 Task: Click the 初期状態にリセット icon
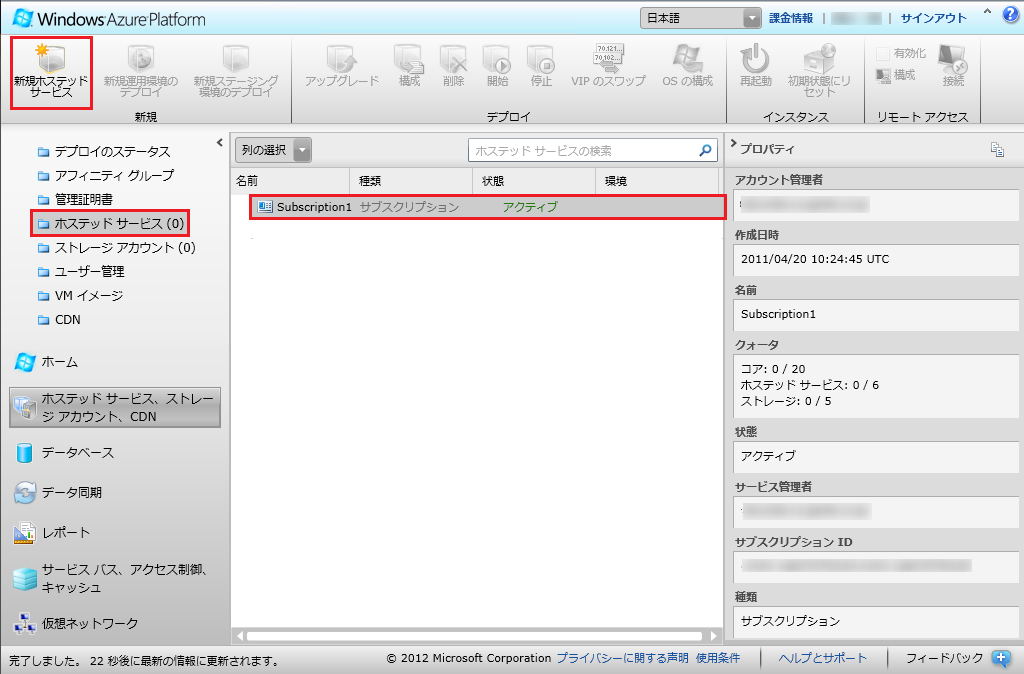(x=820, y=59)
